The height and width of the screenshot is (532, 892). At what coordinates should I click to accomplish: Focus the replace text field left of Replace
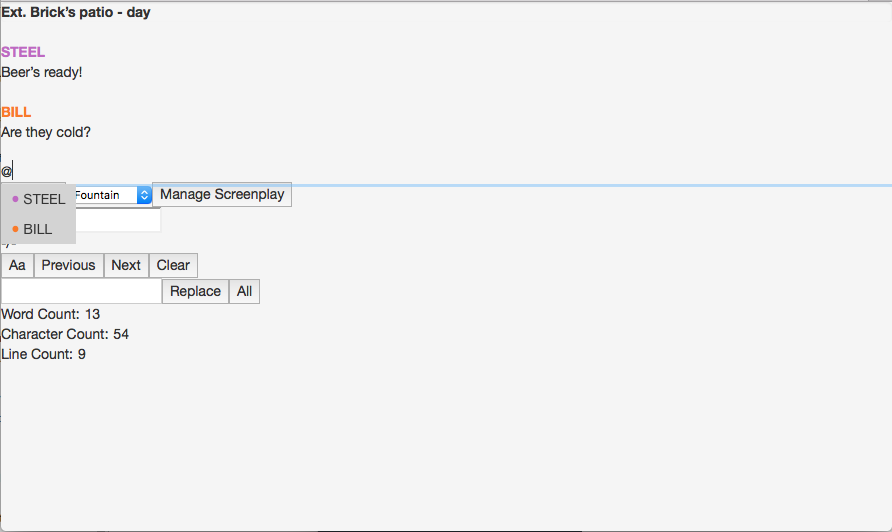click(x=81, y=291)
